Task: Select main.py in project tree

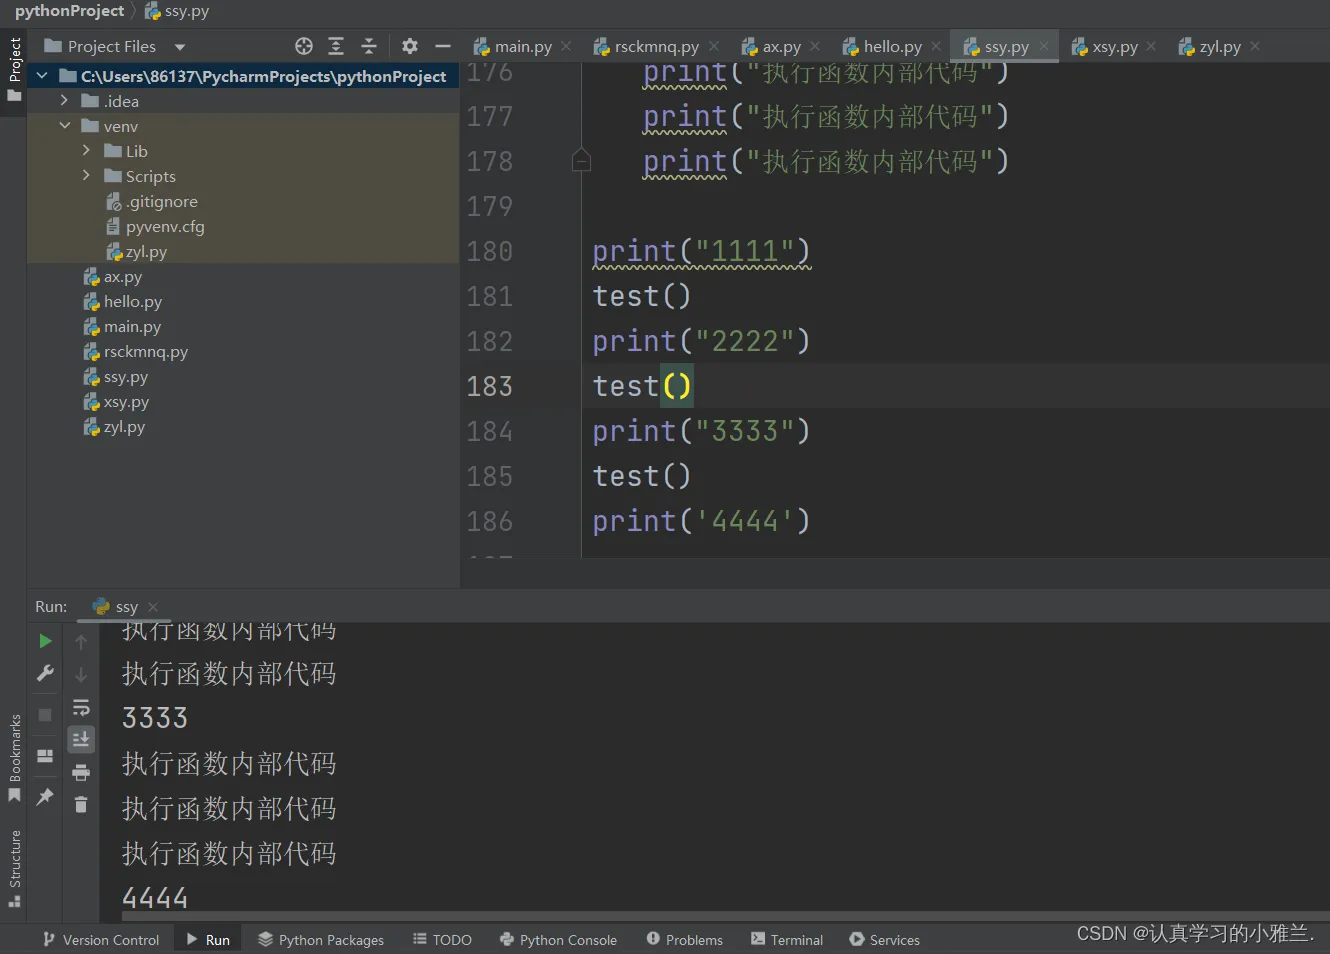Action: (122, 327)
